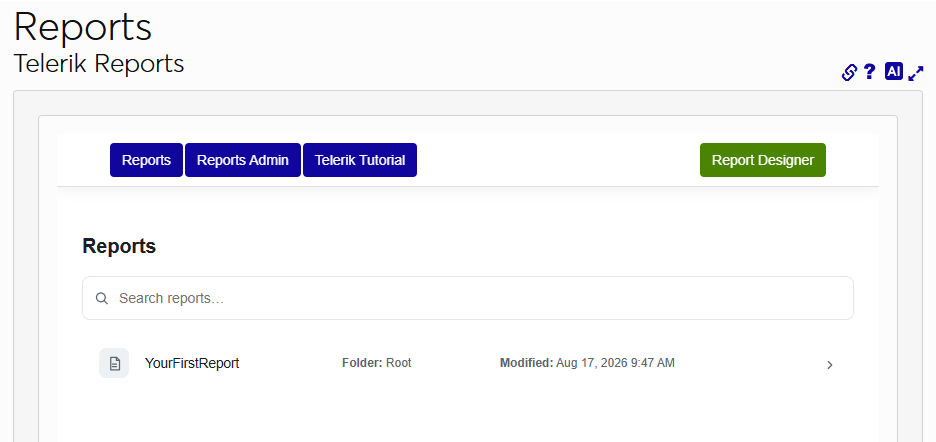Screen dimensions: 936x442
Task: Expand YourFirstReport row chevron
Action: pyautogui.click(x=830, y=365)
